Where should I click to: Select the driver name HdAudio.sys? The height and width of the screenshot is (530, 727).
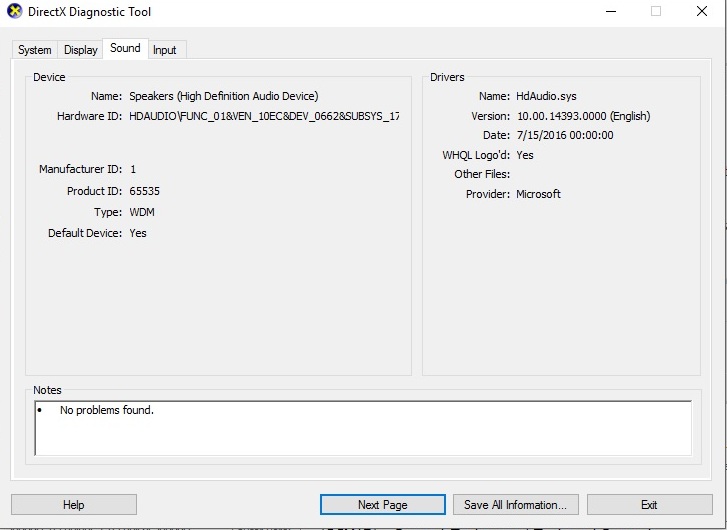pos(546,96)
